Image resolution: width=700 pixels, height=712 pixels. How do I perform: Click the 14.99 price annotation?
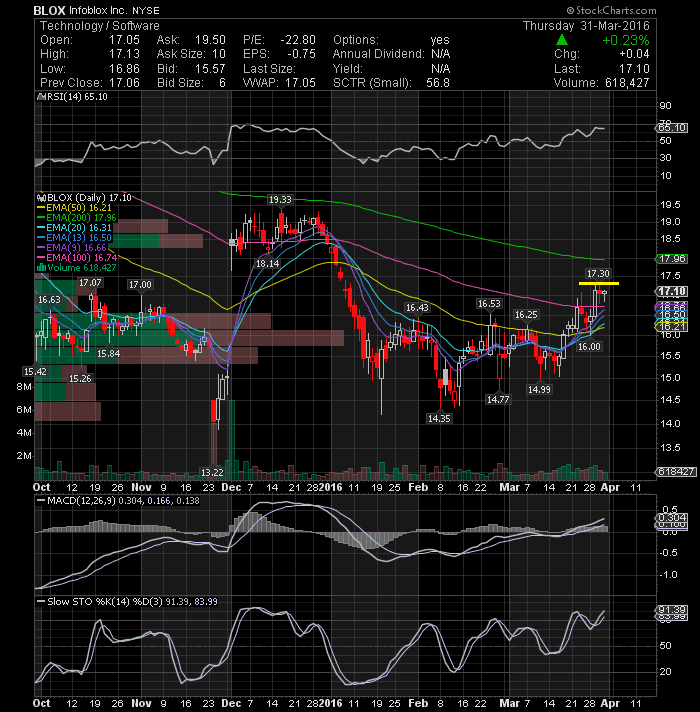[539, 390]
